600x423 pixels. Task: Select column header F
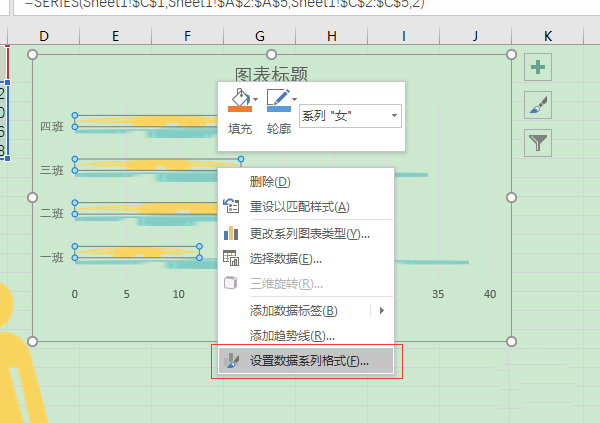(188, 36)
